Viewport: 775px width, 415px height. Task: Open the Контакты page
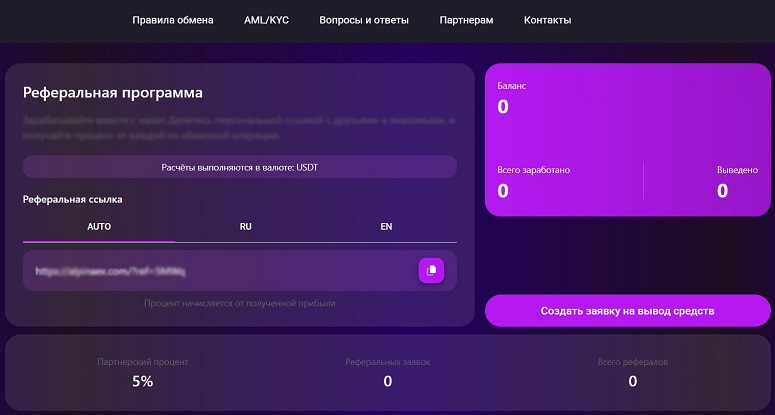(548, 20)
